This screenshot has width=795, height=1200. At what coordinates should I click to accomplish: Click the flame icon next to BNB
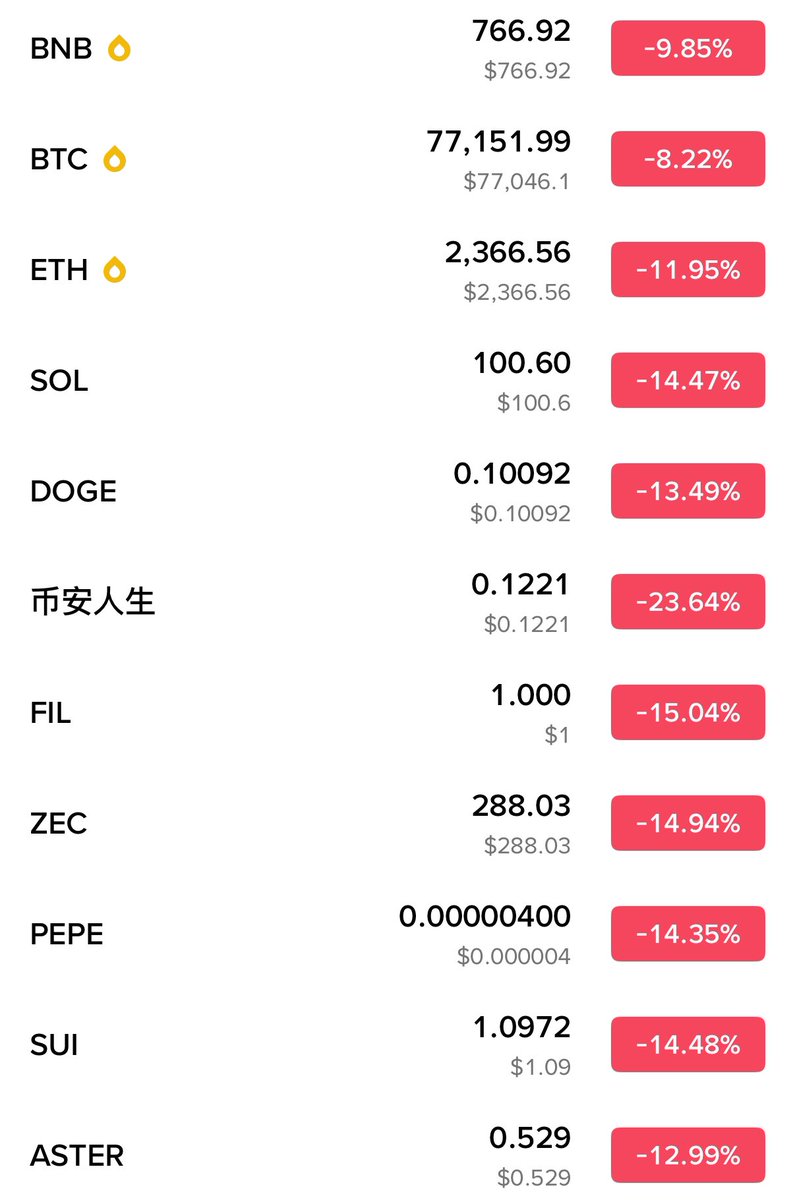pos(119,48)
